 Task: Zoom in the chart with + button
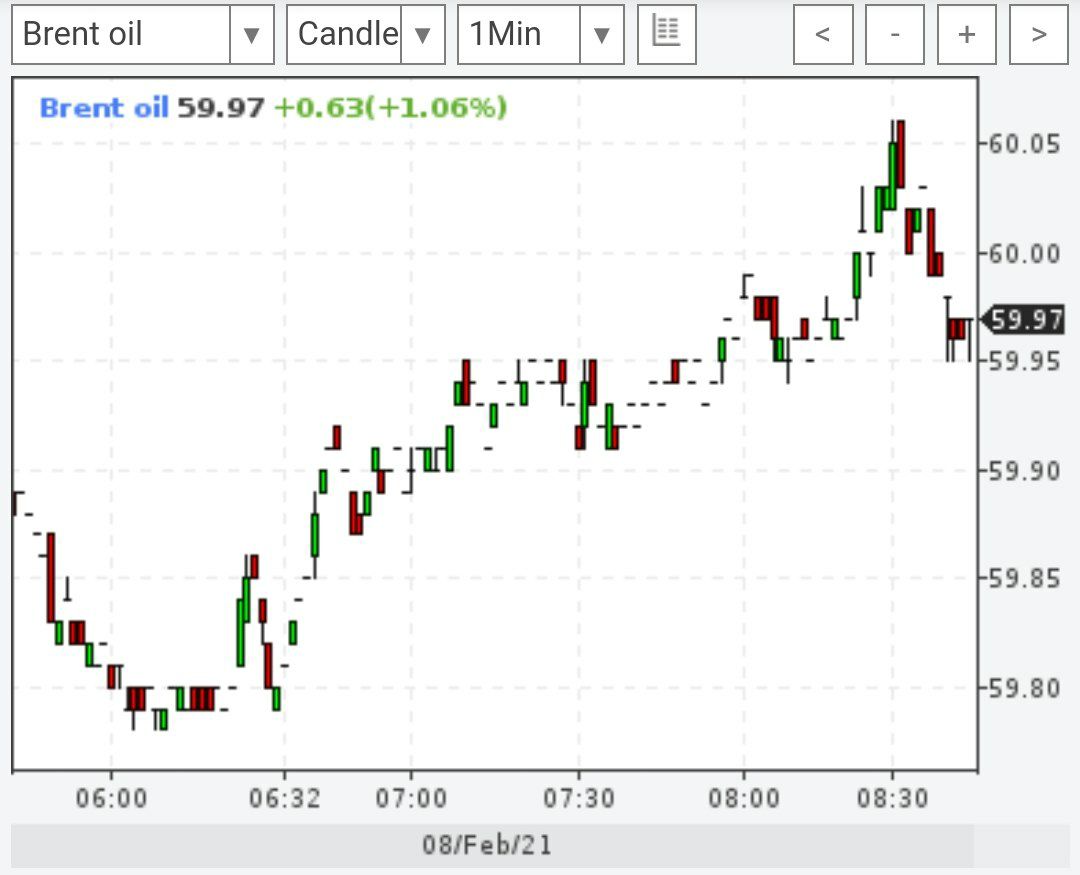[x=967, y=34]
